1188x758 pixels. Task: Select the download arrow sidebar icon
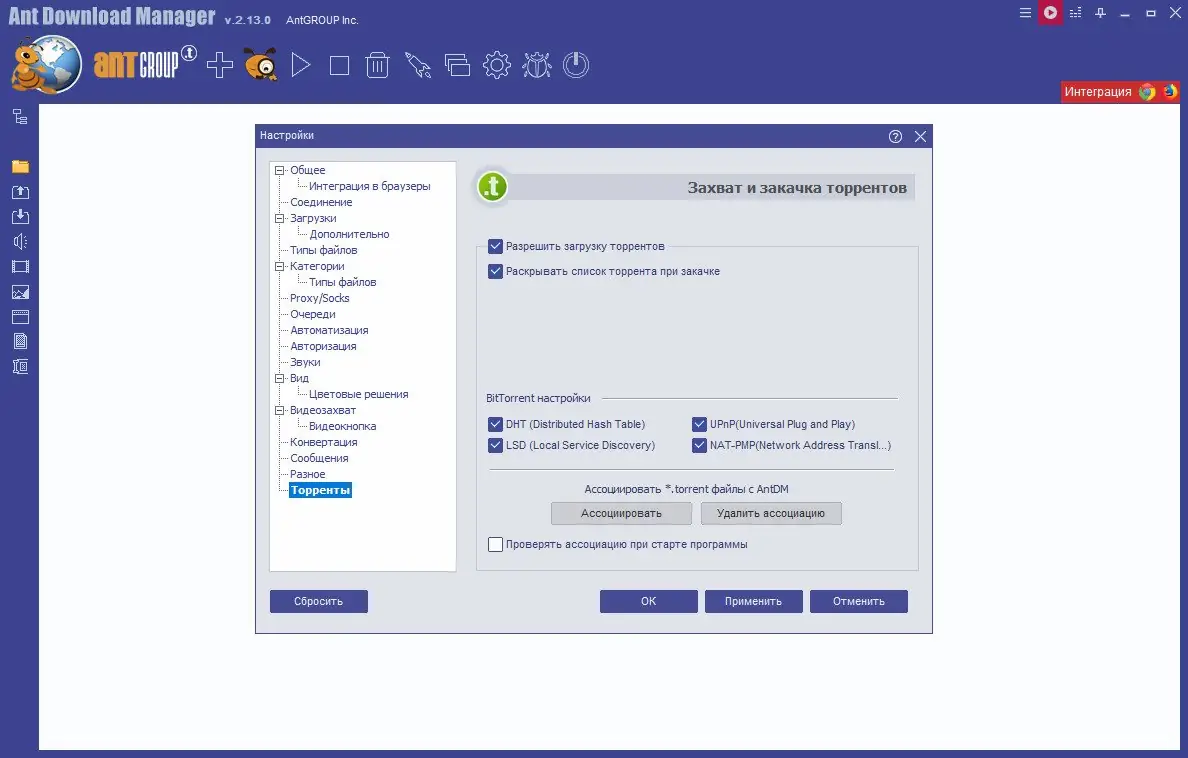coord(20,217)
